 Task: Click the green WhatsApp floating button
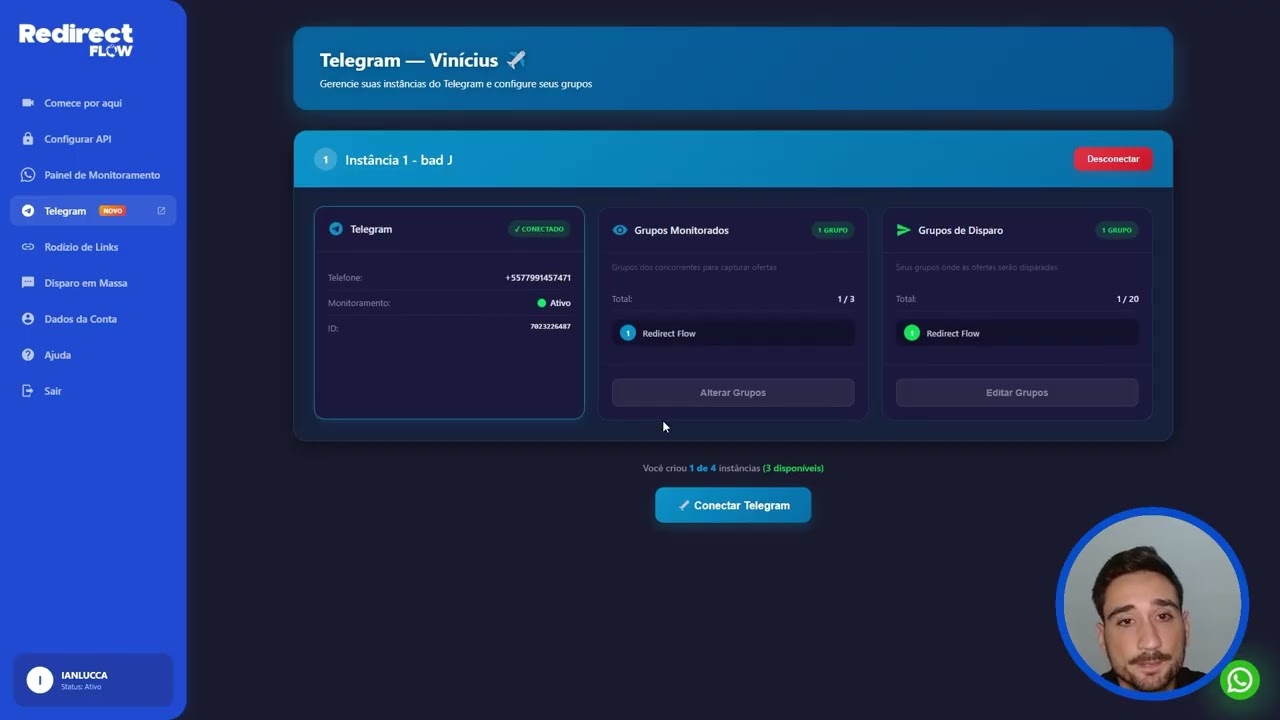pyautogui.click(x=1240, y=680)
